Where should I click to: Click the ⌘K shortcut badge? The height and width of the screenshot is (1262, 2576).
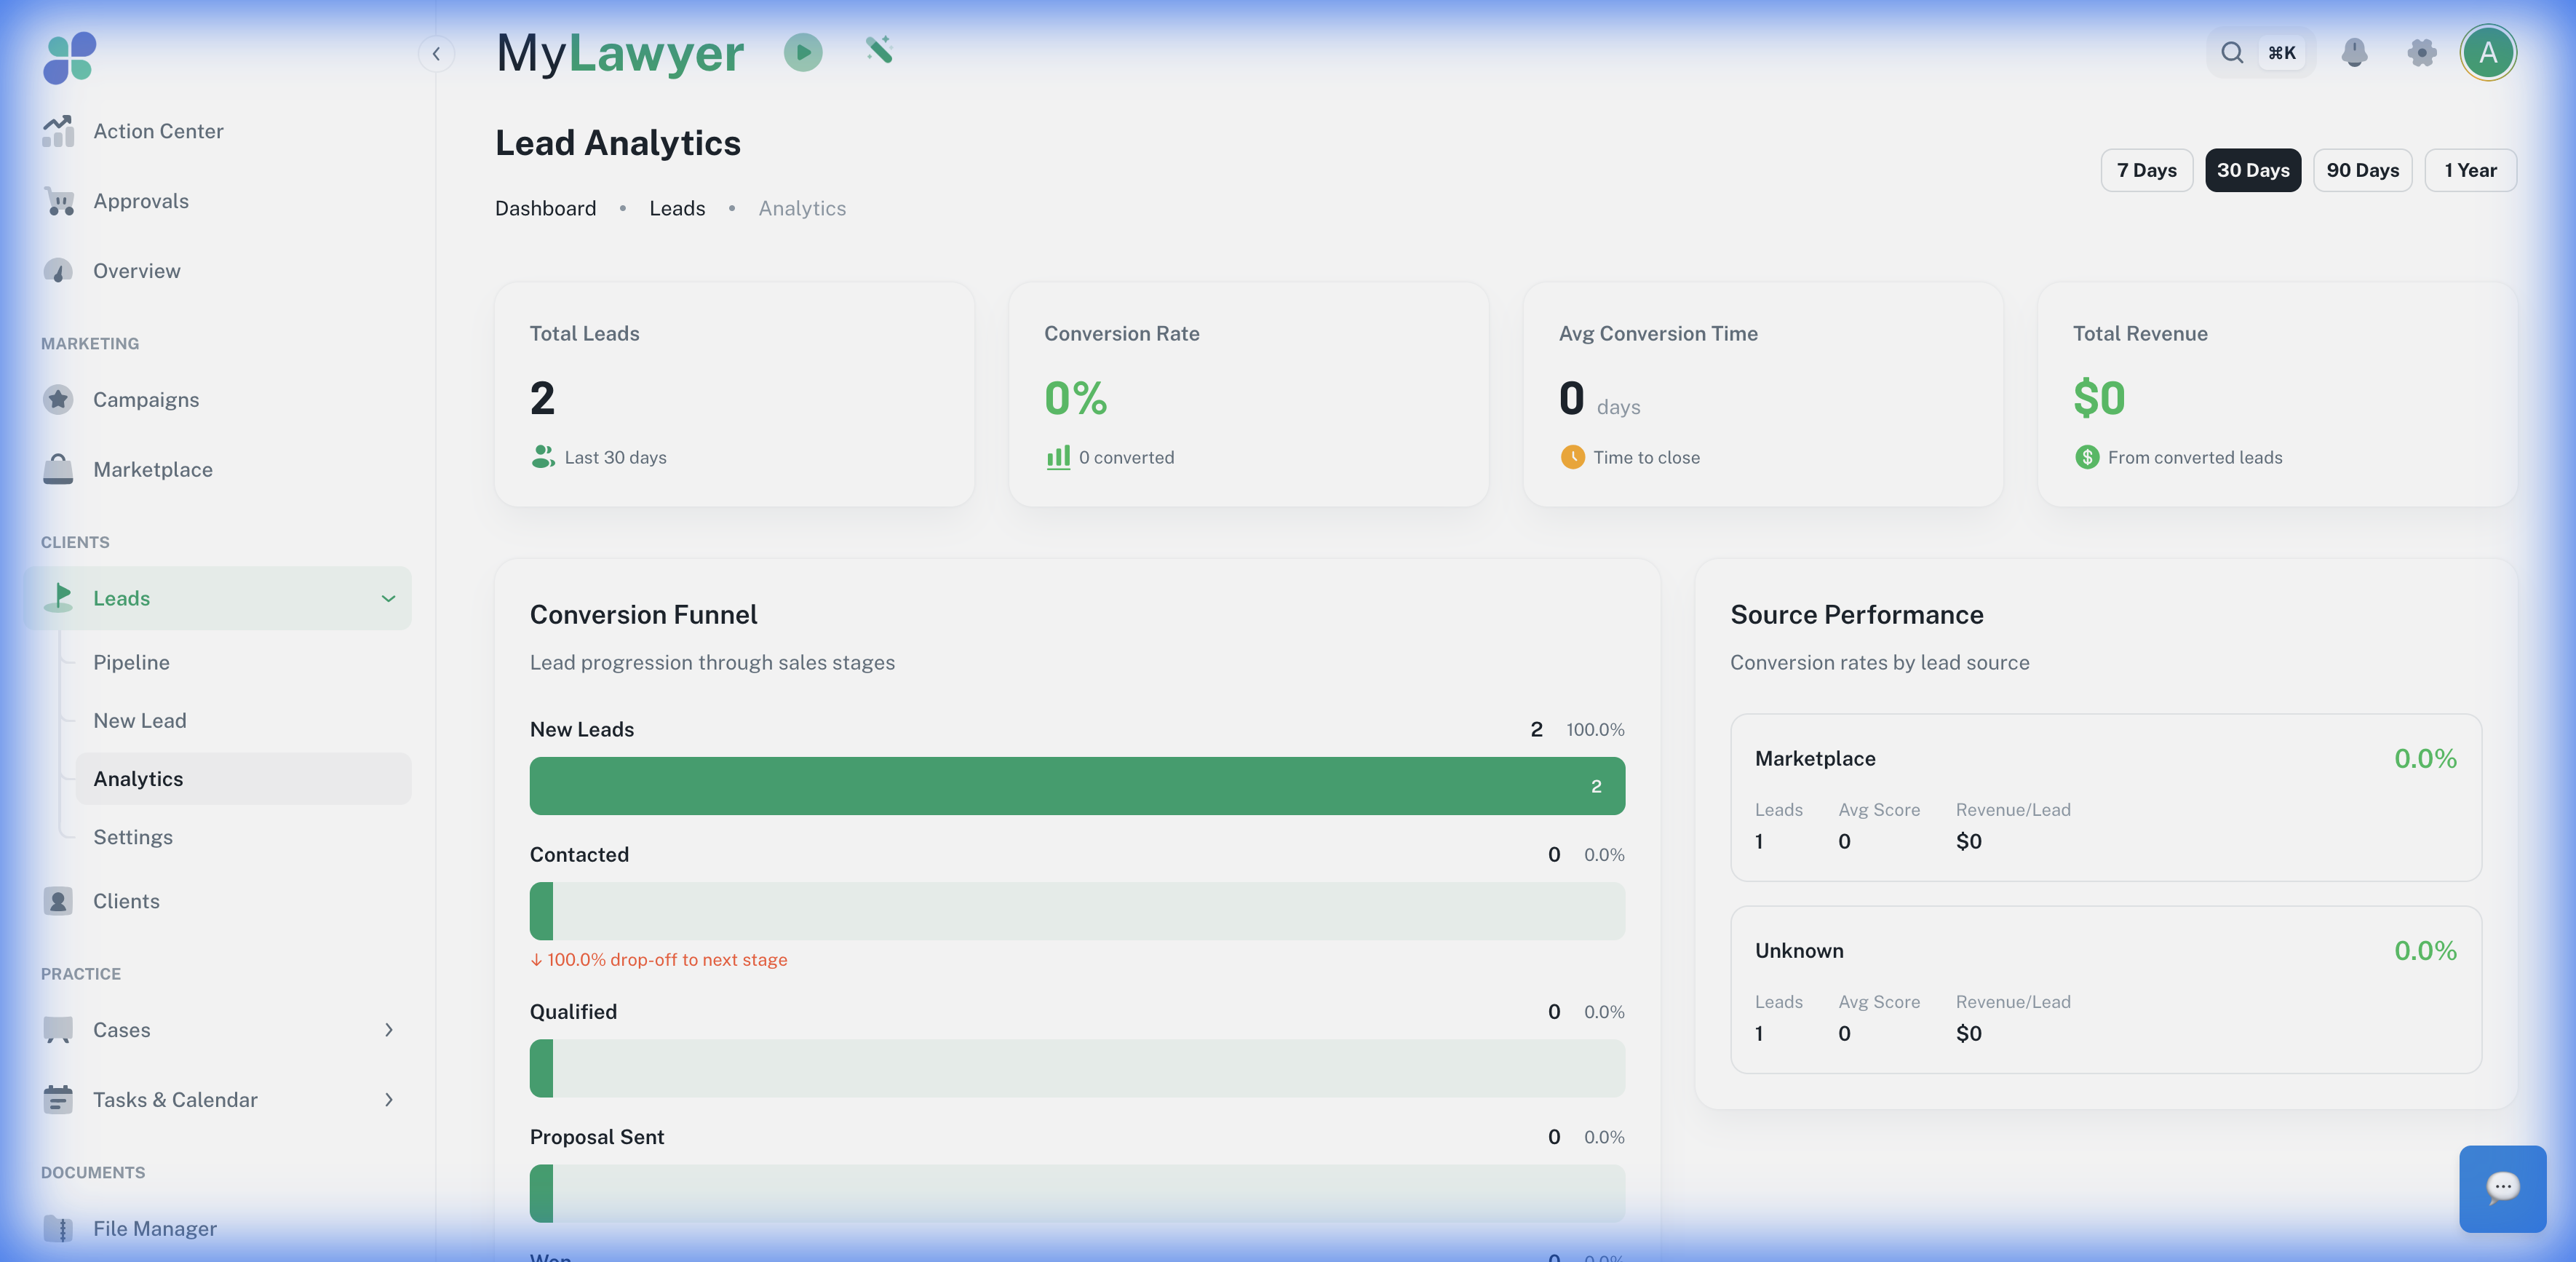(x=2281, y=53)
